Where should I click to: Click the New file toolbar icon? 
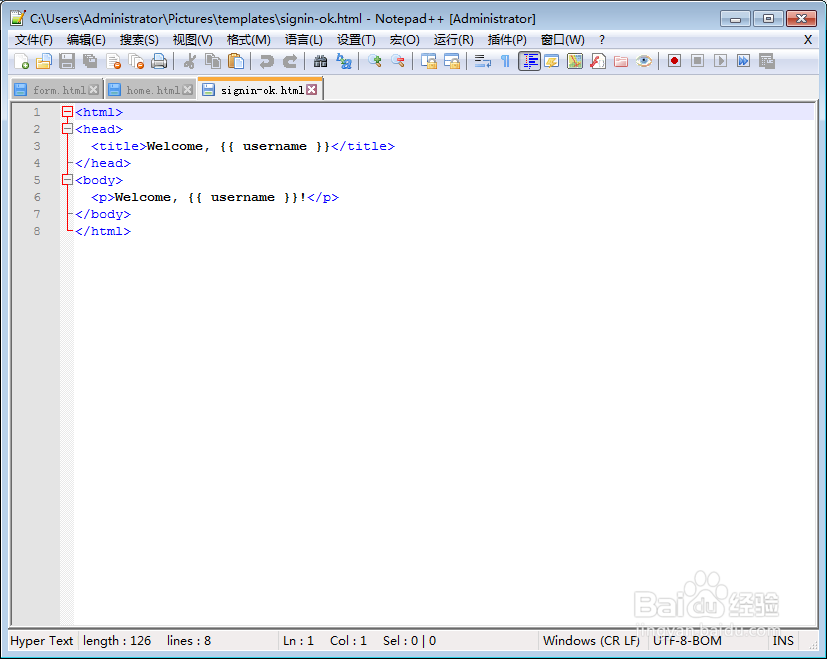pos(22,61)
